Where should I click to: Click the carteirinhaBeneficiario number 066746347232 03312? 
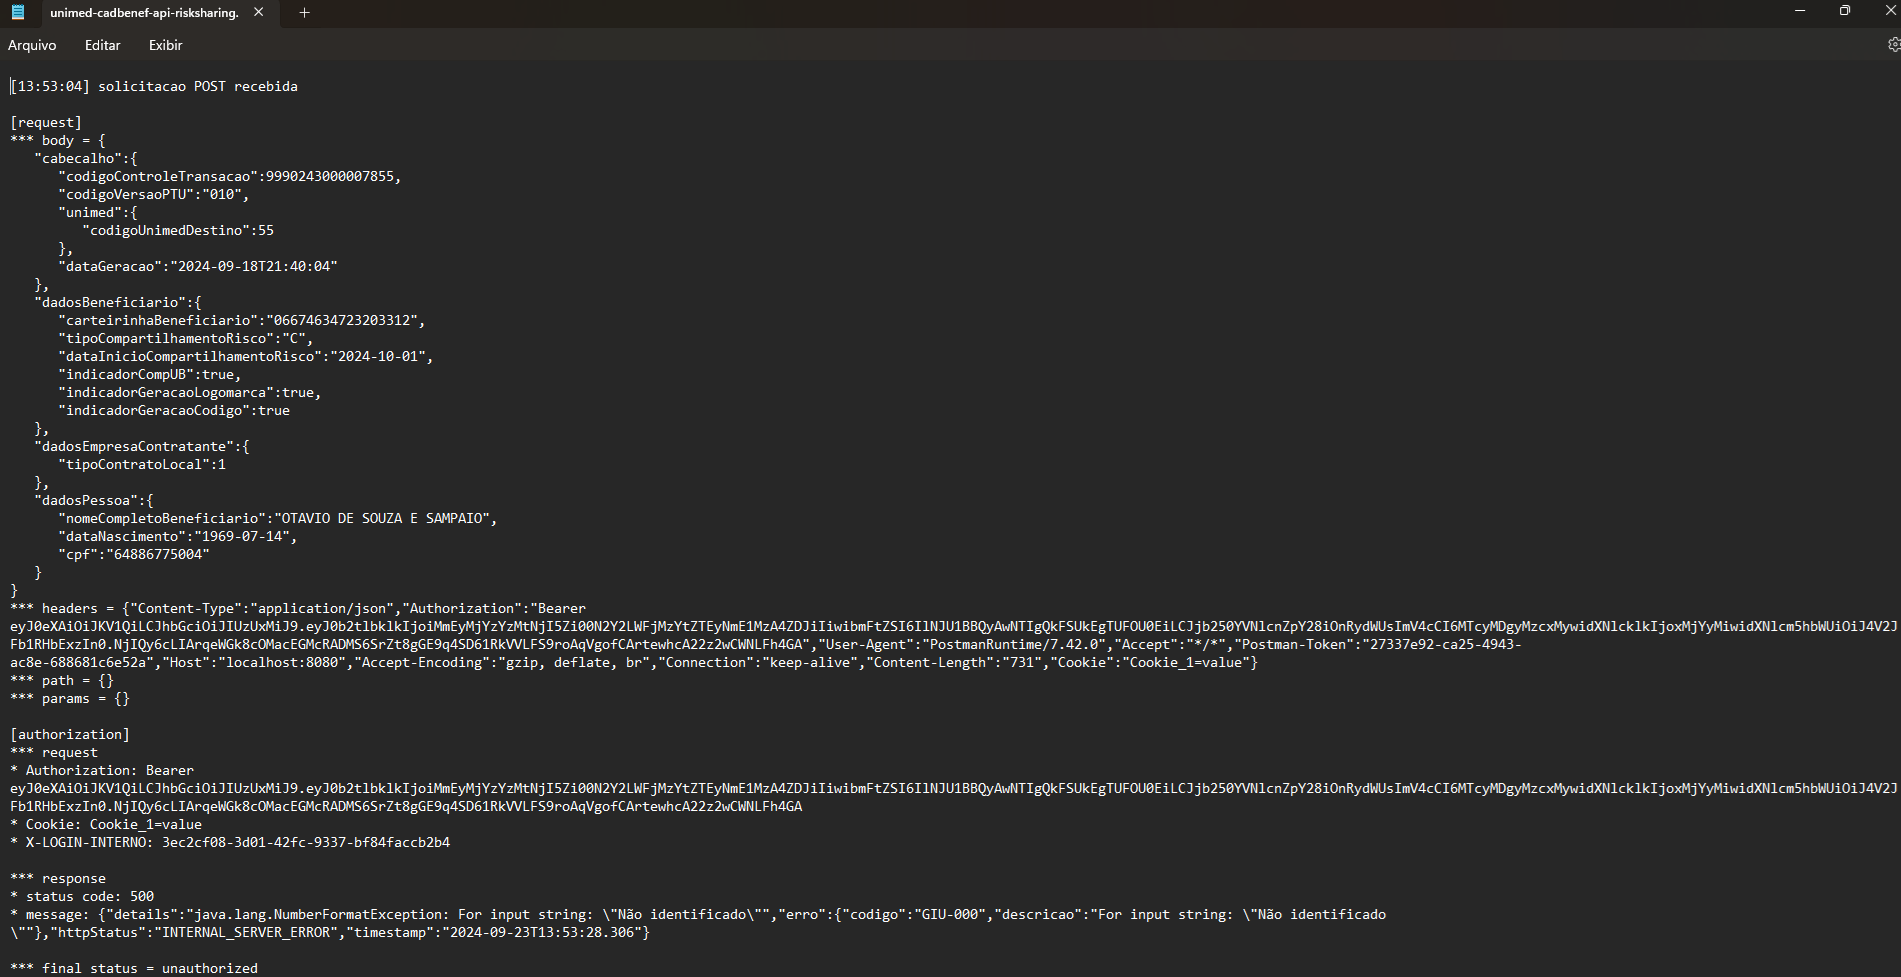point(342,321)
